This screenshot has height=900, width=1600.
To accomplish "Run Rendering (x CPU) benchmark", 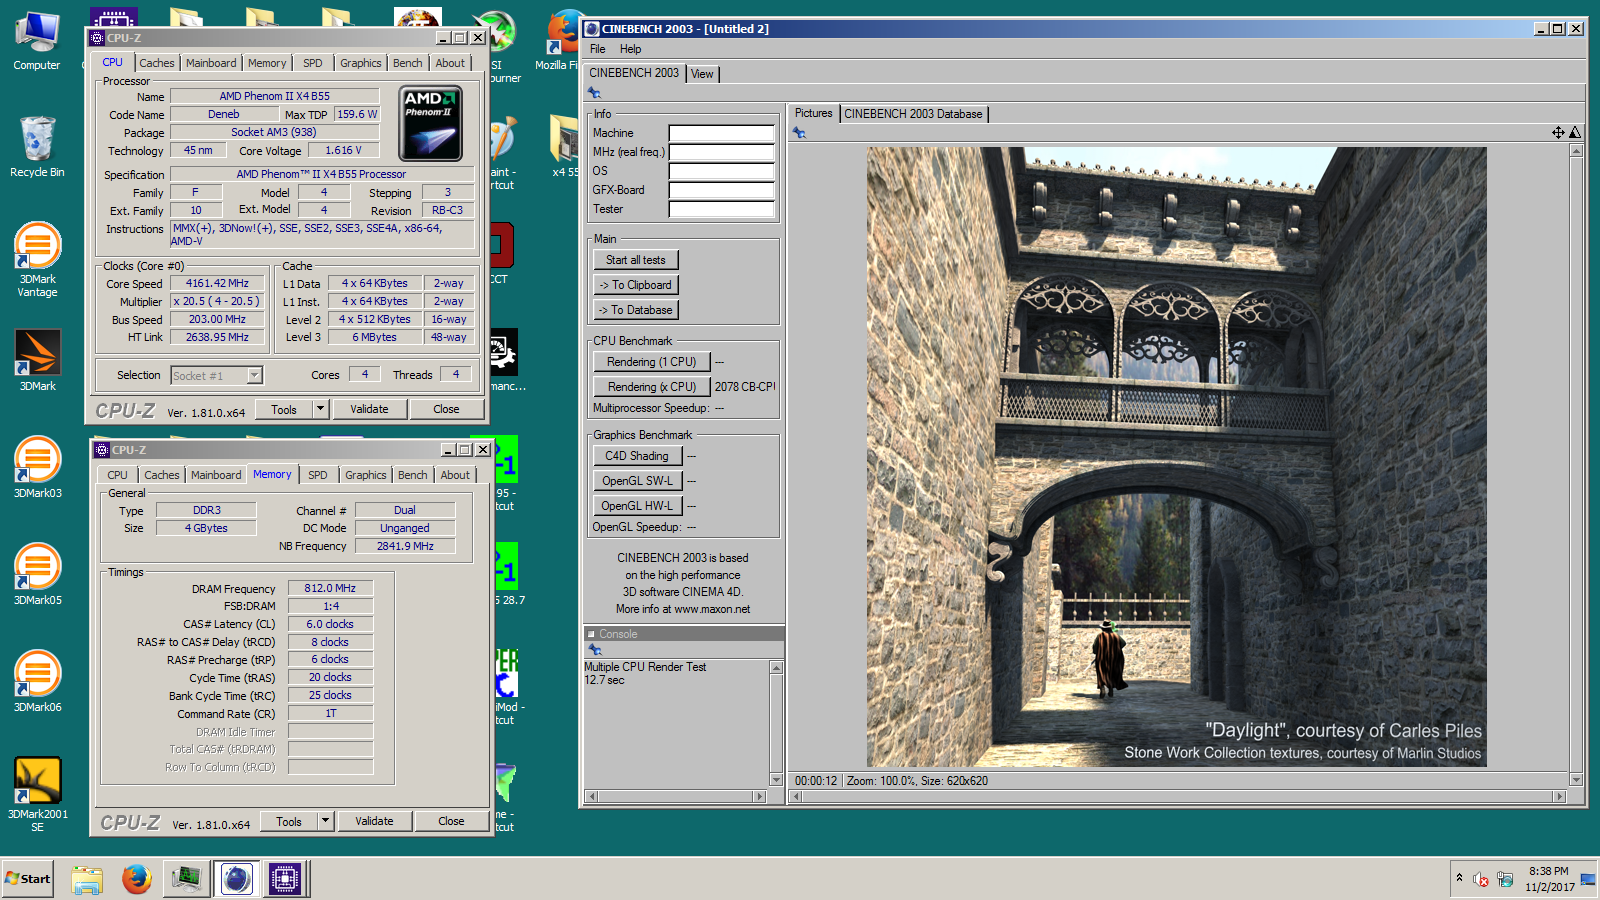I will point(651,387).
